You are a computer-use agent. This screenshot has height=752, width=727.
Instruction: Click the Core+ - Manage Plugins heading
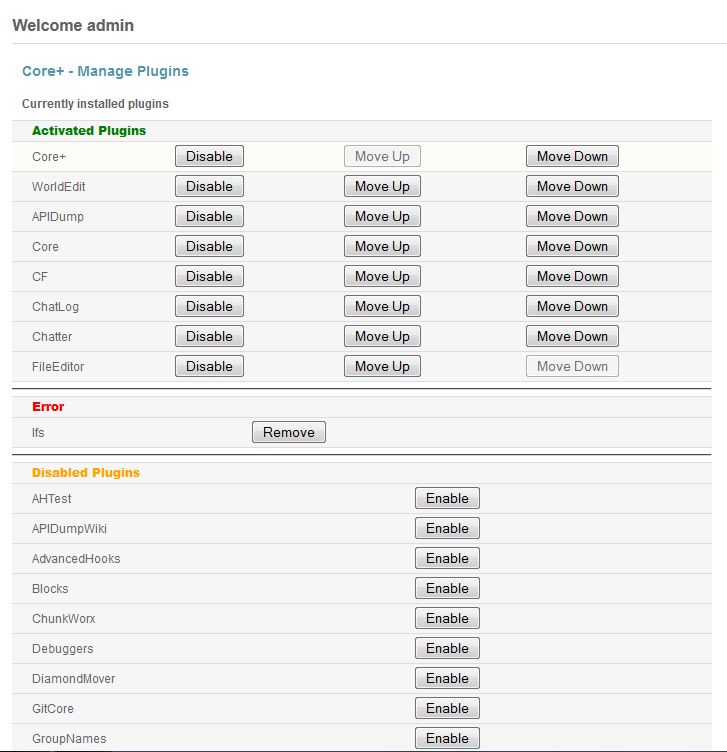pyautogui.click(x=105, y=71)
